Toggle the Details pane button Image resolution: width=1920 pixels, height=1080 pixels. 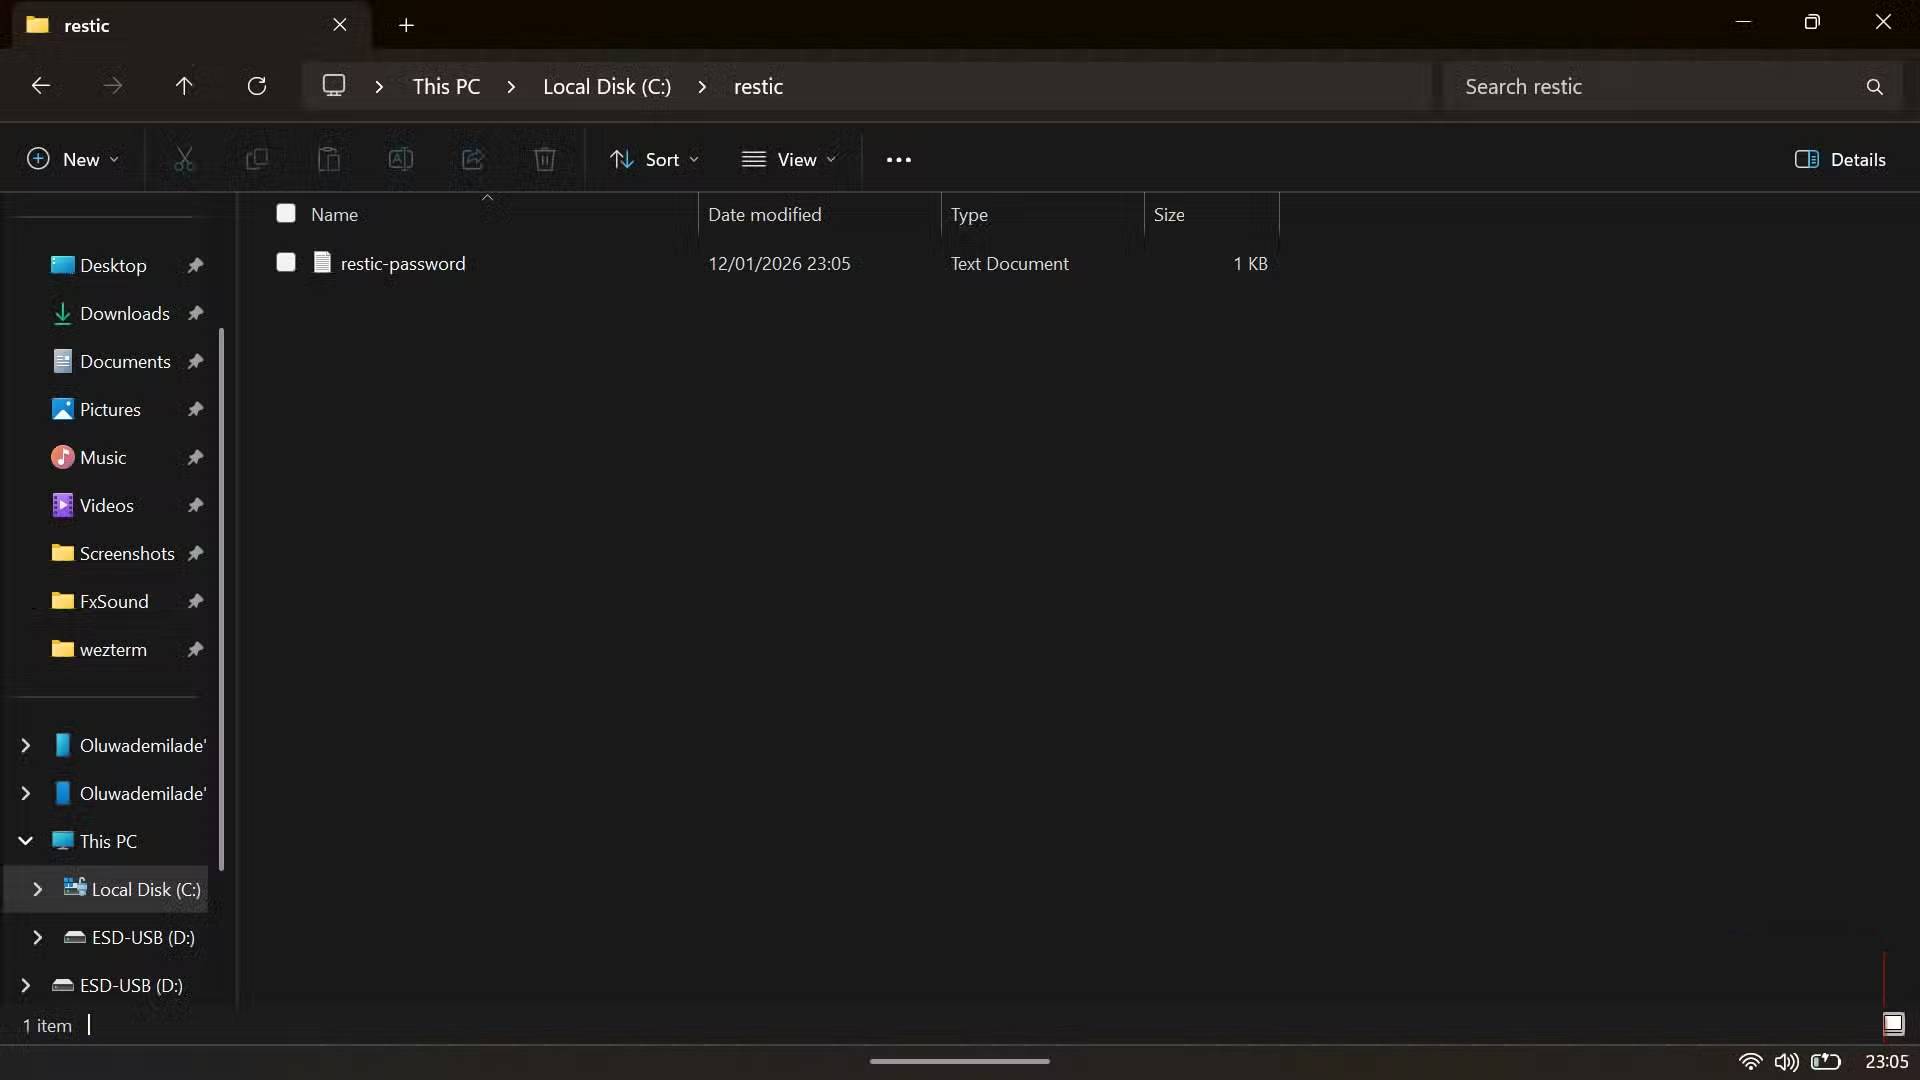[1840, 159]
